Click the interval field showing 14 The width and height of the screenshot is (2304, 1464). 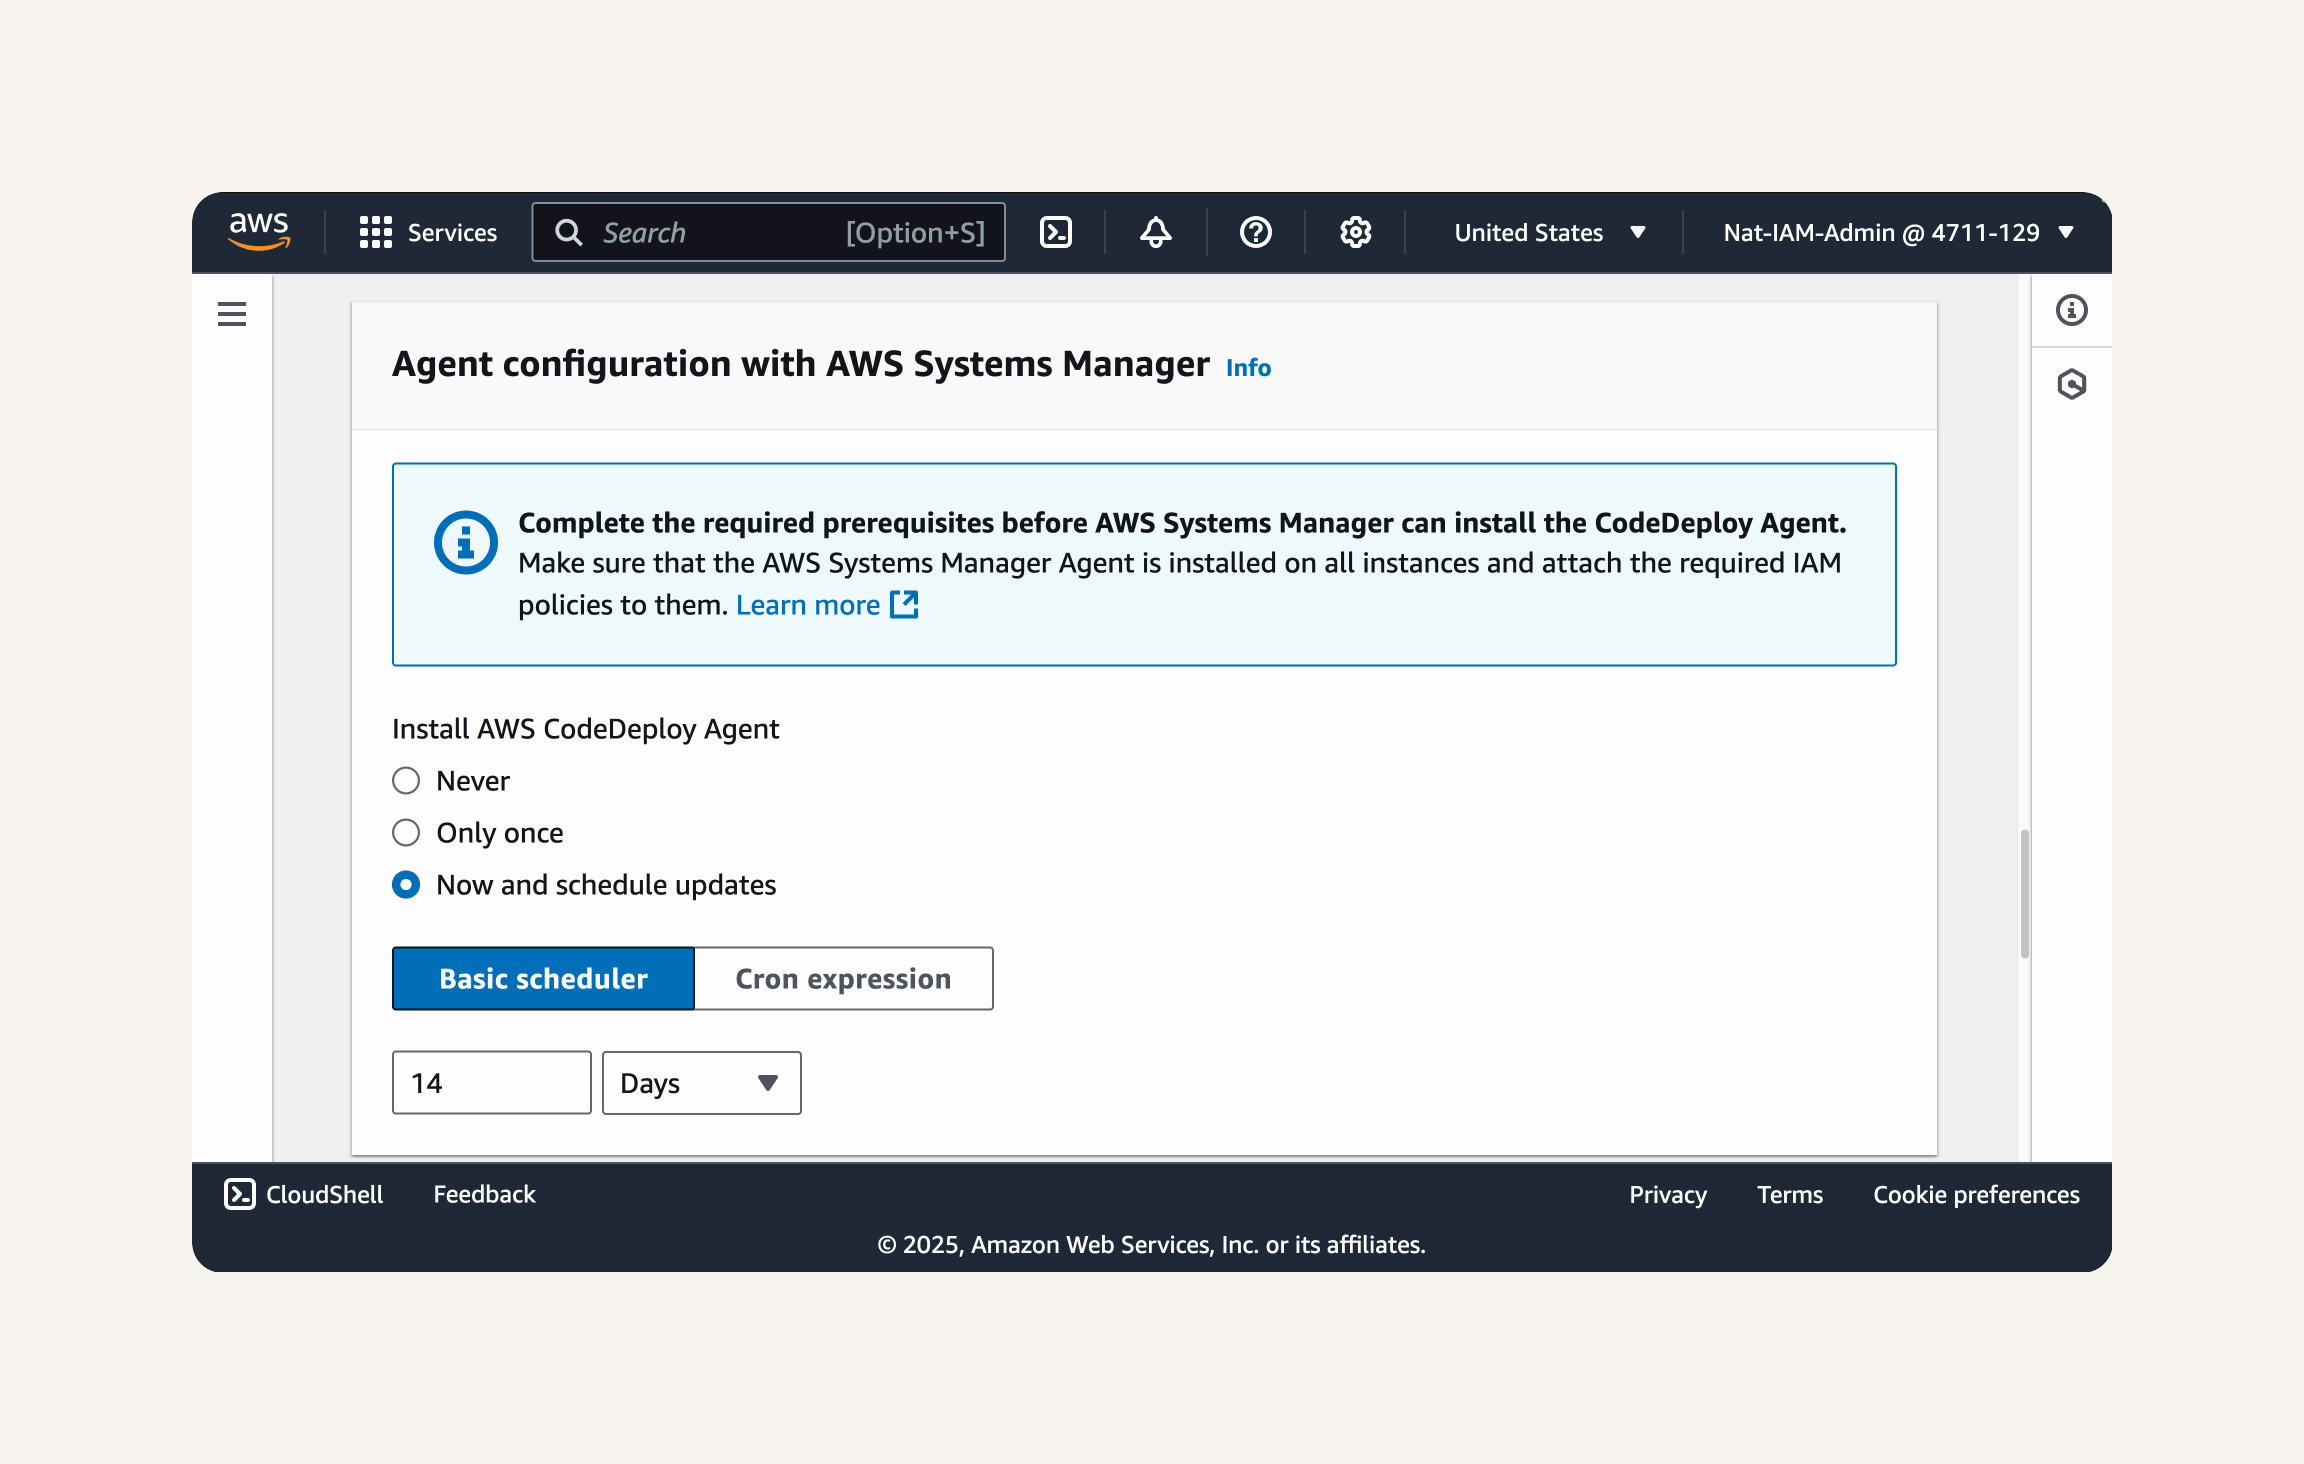click(492, 1083)
